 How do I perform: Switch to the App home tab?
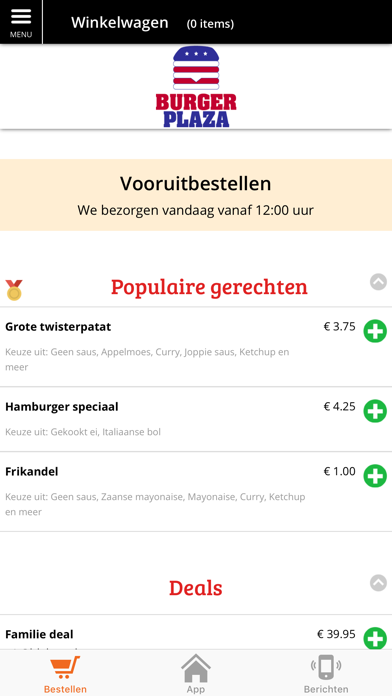tap(196, 675)
